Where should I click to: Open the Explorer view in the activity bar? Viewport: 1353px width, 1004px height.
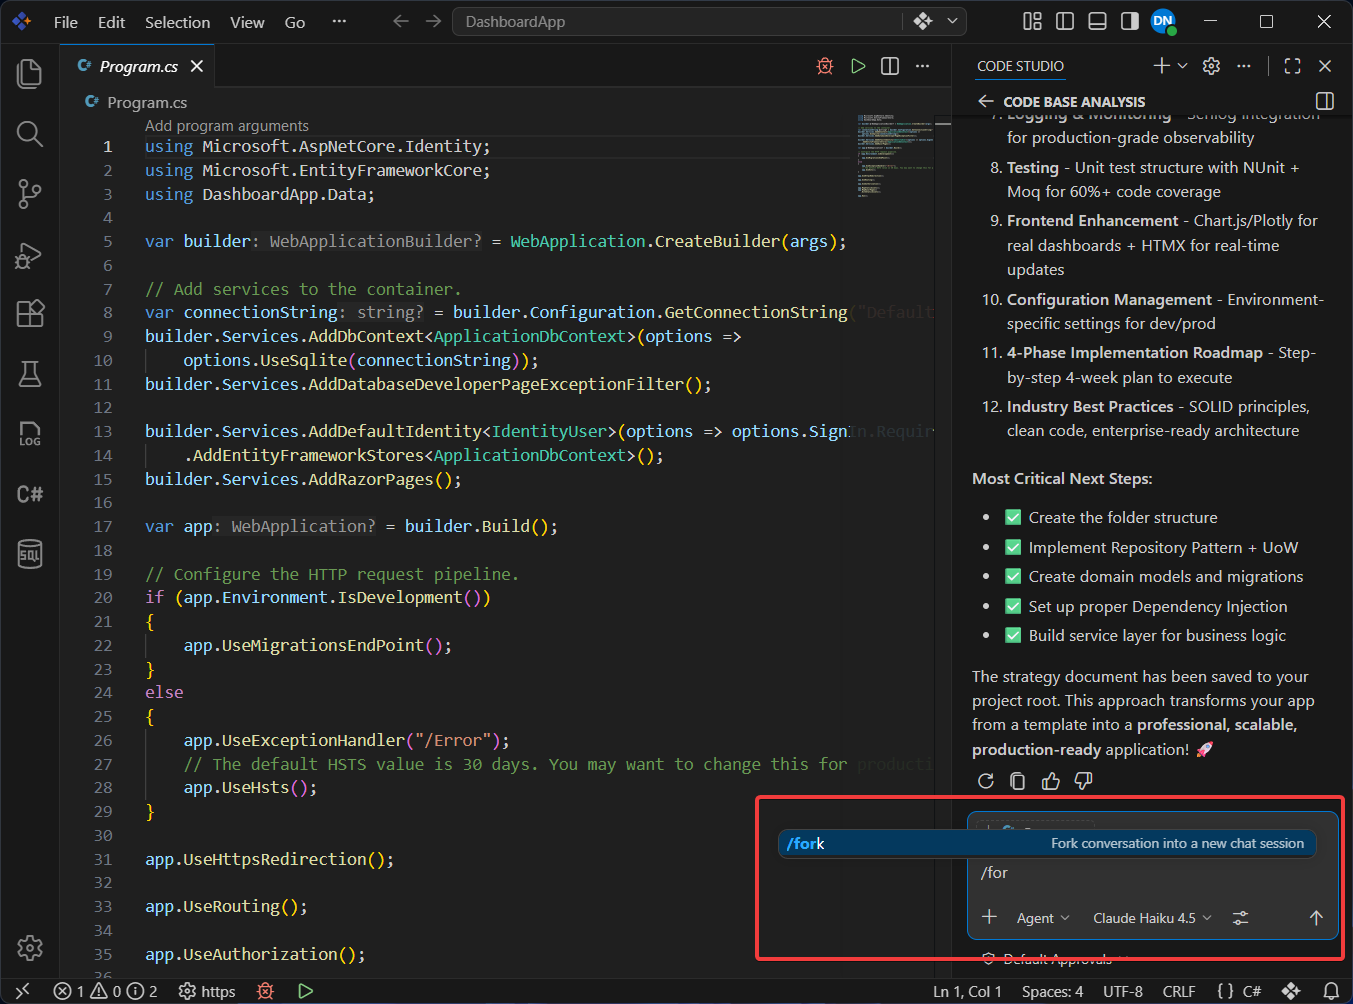point(30,73)
